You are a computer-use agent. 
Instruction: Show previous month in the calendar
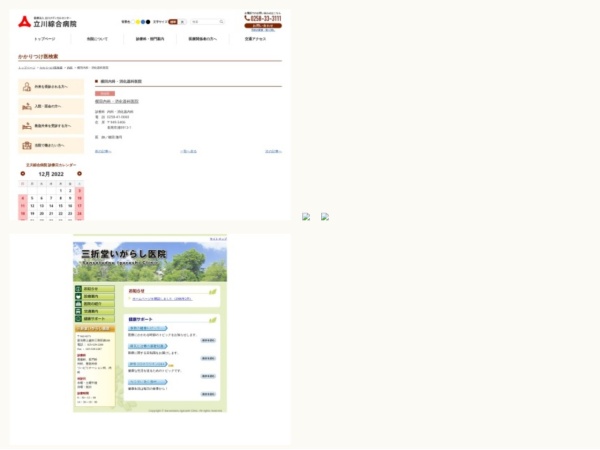pyautogui.click(x=23, y=174)
